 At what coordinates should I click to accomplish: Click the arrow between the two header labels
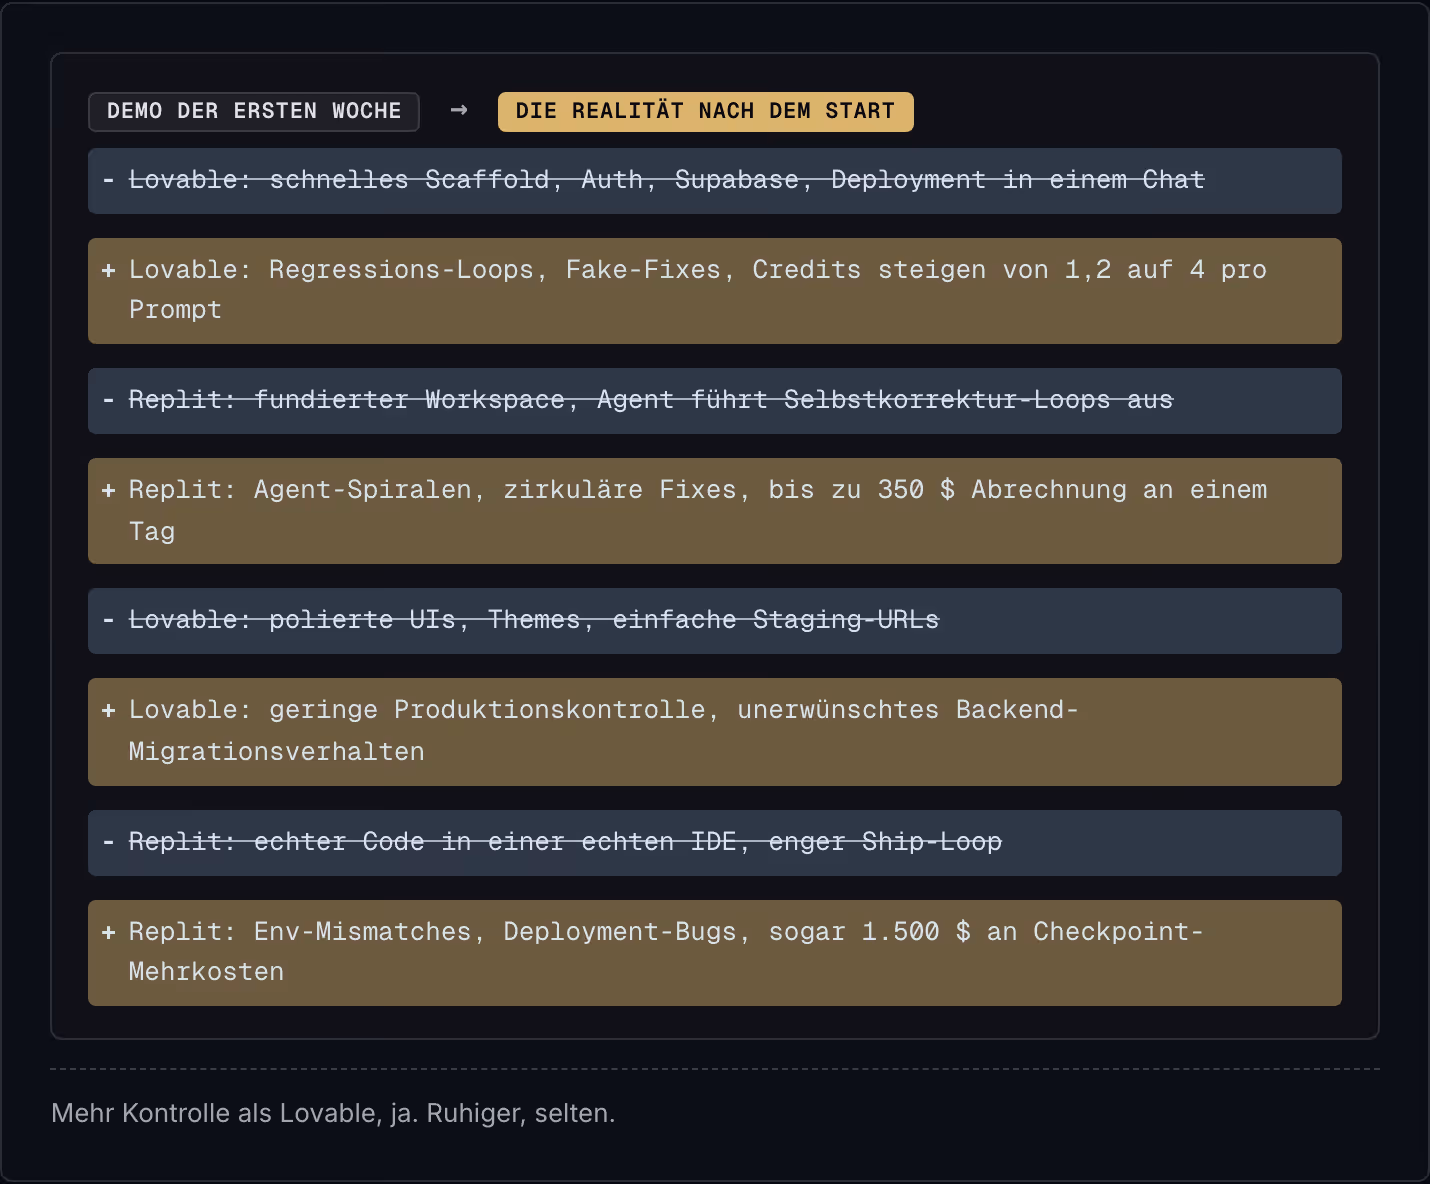[459, 110]
